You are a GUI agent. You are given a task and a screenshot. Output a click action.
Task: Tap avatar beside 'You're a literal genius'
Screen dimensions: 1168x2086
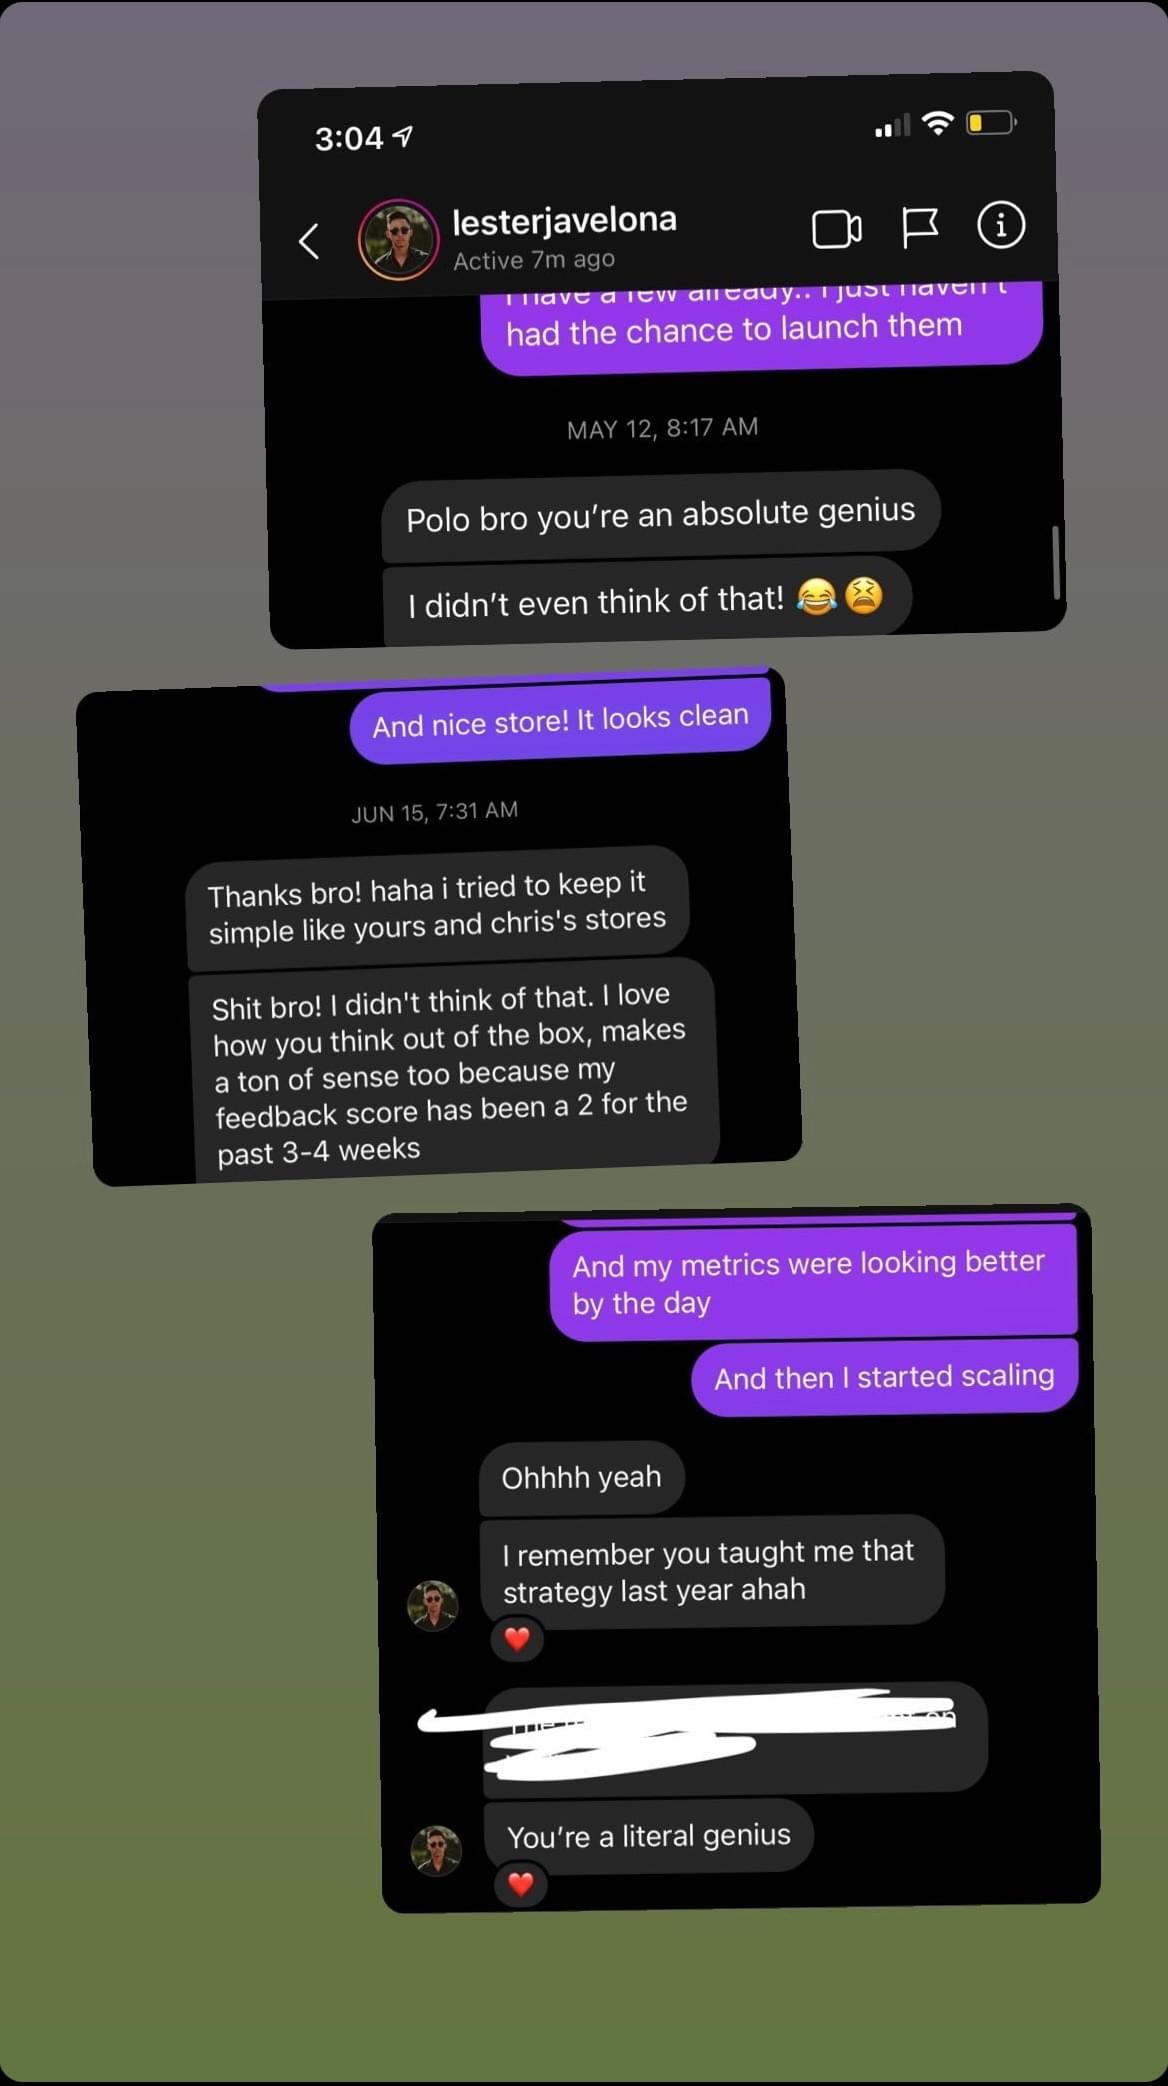(437, 1850)
